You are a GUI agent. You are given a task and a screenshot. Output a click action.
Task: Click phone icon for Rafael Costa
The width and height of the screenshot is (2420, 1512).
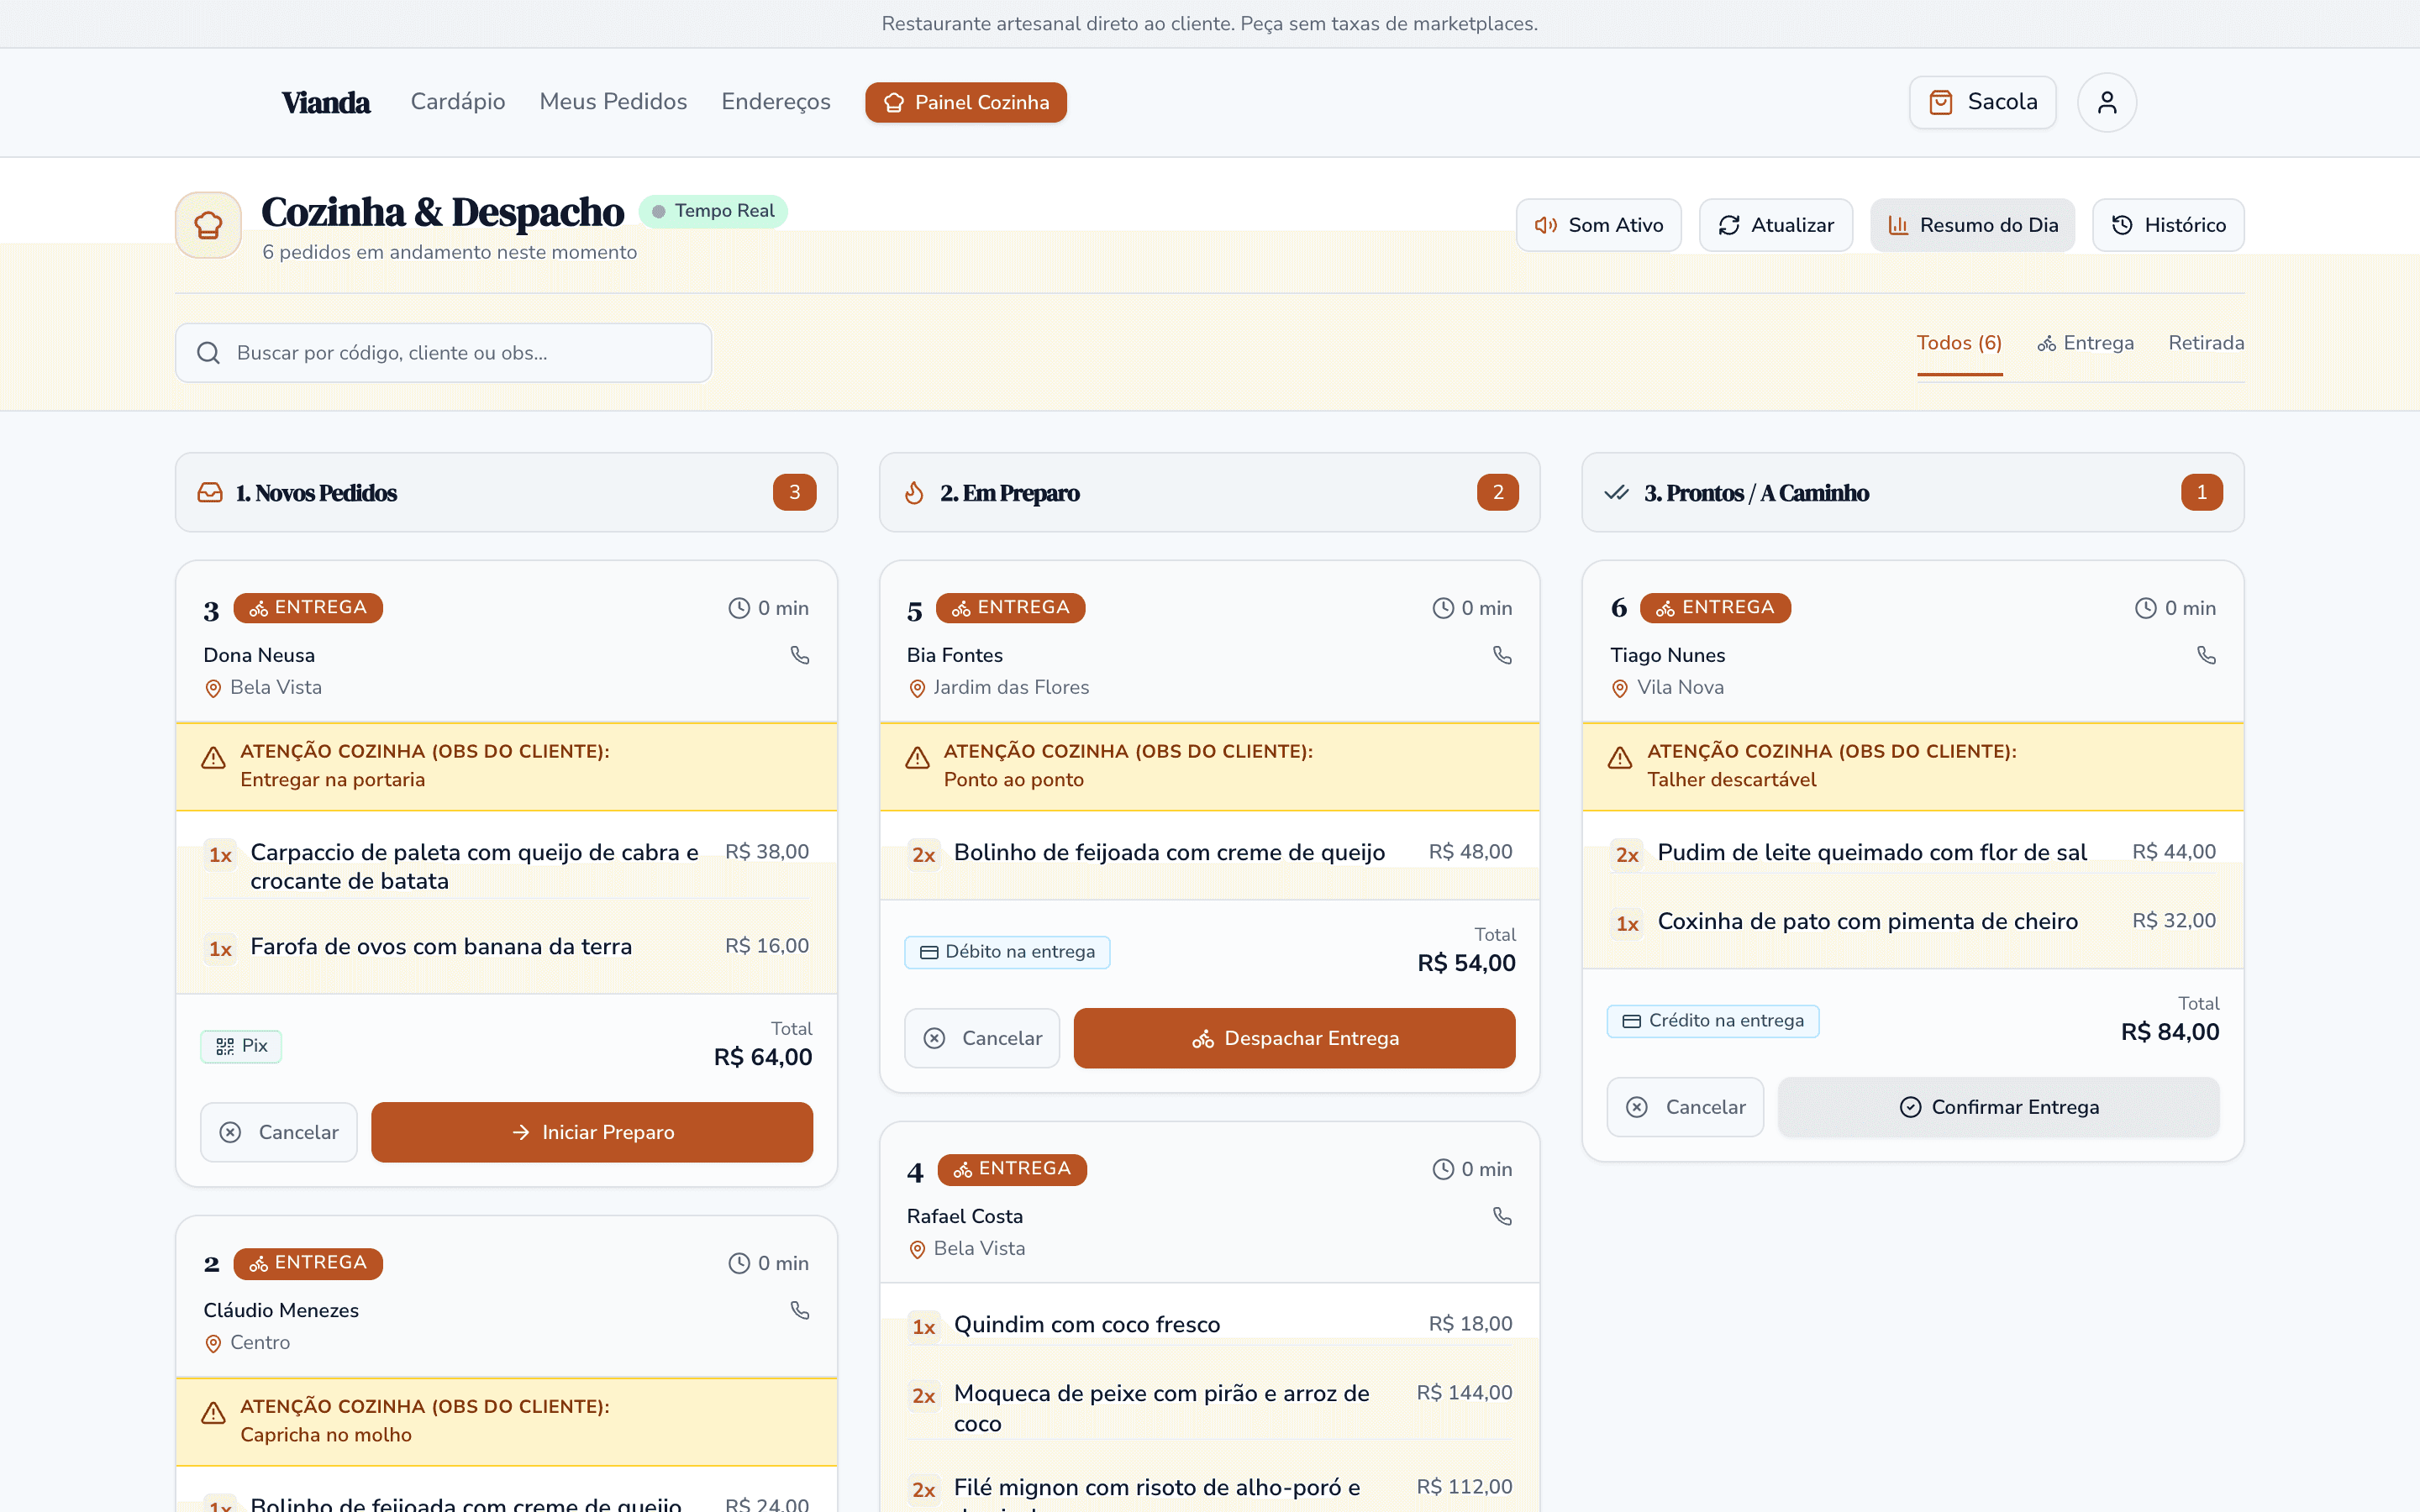tap(1502, 1216)
